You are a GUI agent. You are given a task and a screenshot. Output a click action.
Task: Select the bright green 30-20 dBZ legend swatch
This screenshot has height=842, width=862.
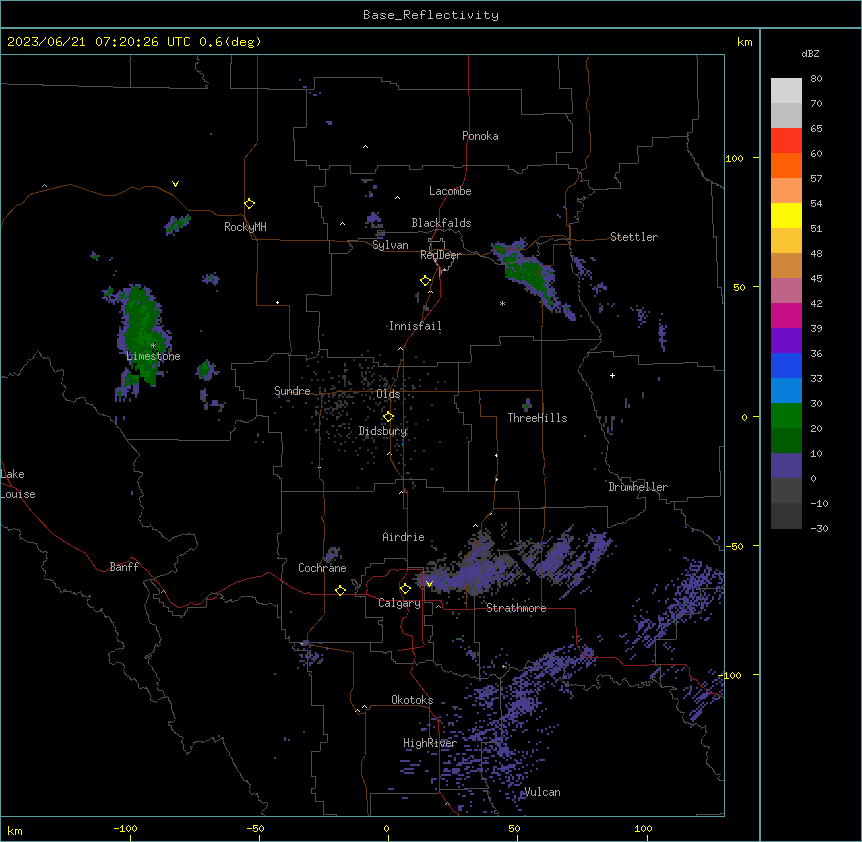coord(786,416)
